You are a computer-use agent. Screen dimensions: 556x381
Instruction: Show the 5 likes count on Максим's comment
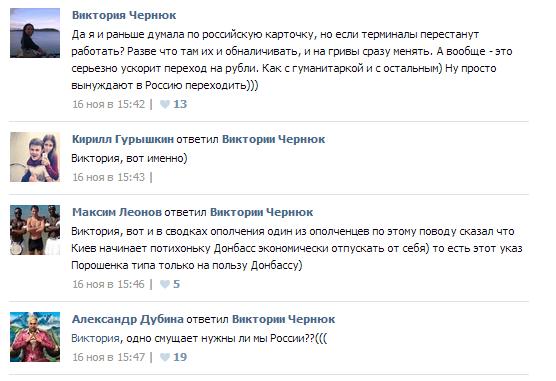pos(177,284)
